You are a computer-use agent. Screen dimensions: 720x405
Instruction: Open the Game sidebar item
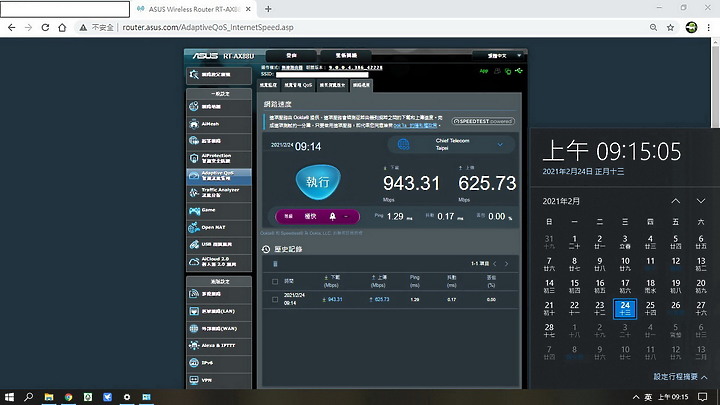pyautogui.click(x=219, y=210)
